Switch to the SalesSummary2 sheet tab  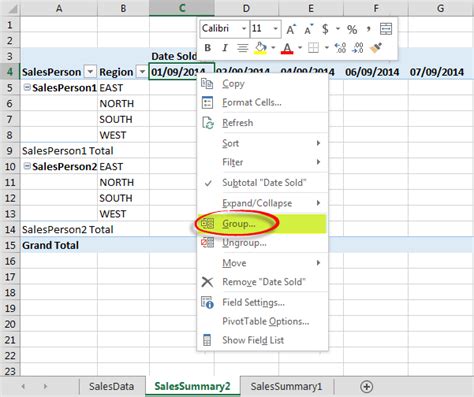point(192,386)
